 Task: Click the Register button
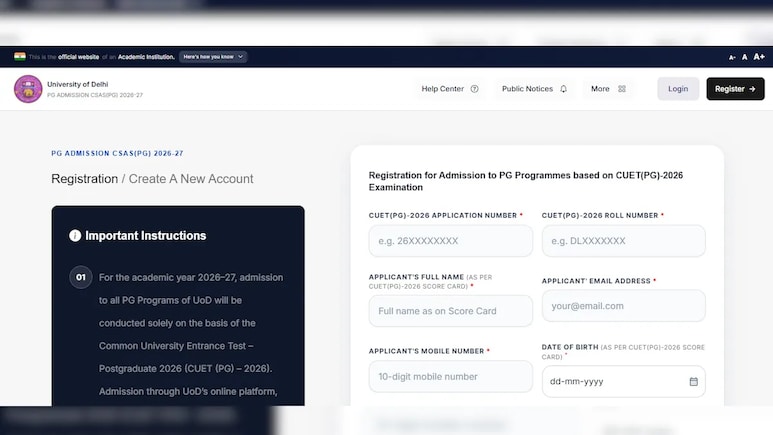point(735,89)
